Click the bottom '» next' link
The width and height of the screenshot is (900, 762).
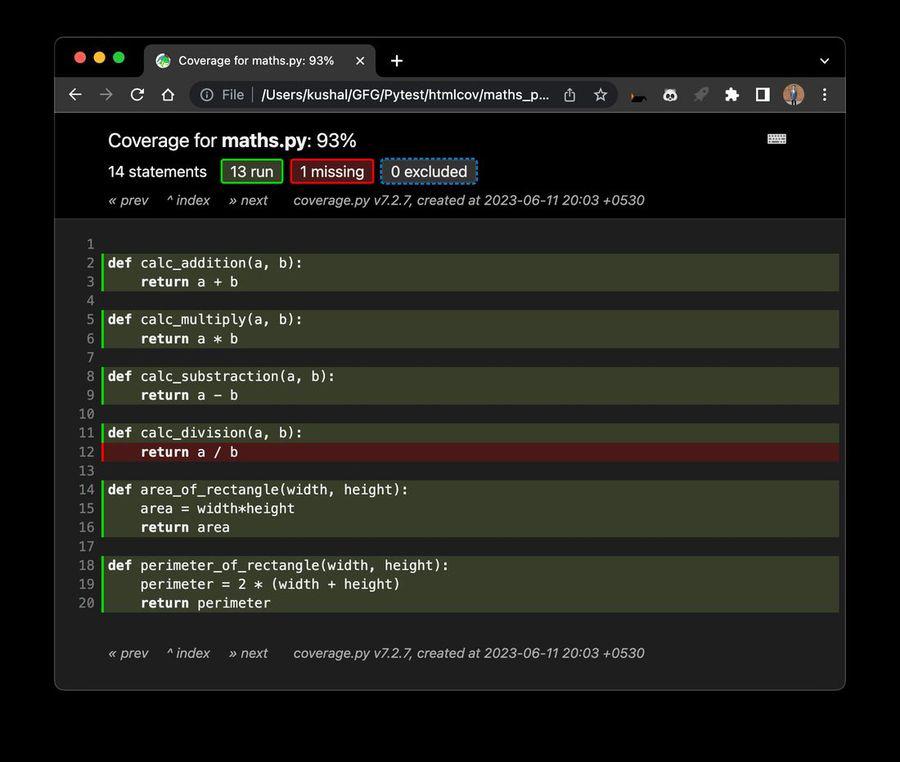coord(248,653)
